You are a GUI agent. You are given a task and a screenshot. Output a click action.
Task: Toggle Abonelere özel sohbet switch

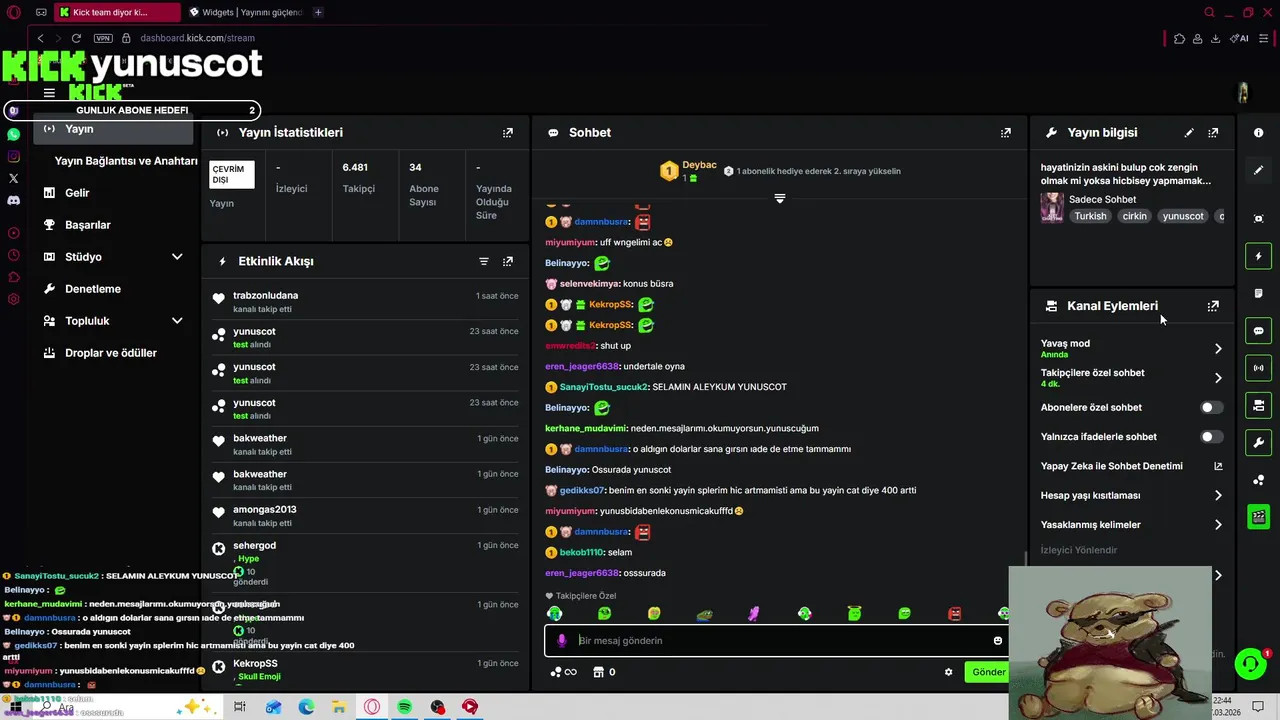click(x=1211, y=407)
